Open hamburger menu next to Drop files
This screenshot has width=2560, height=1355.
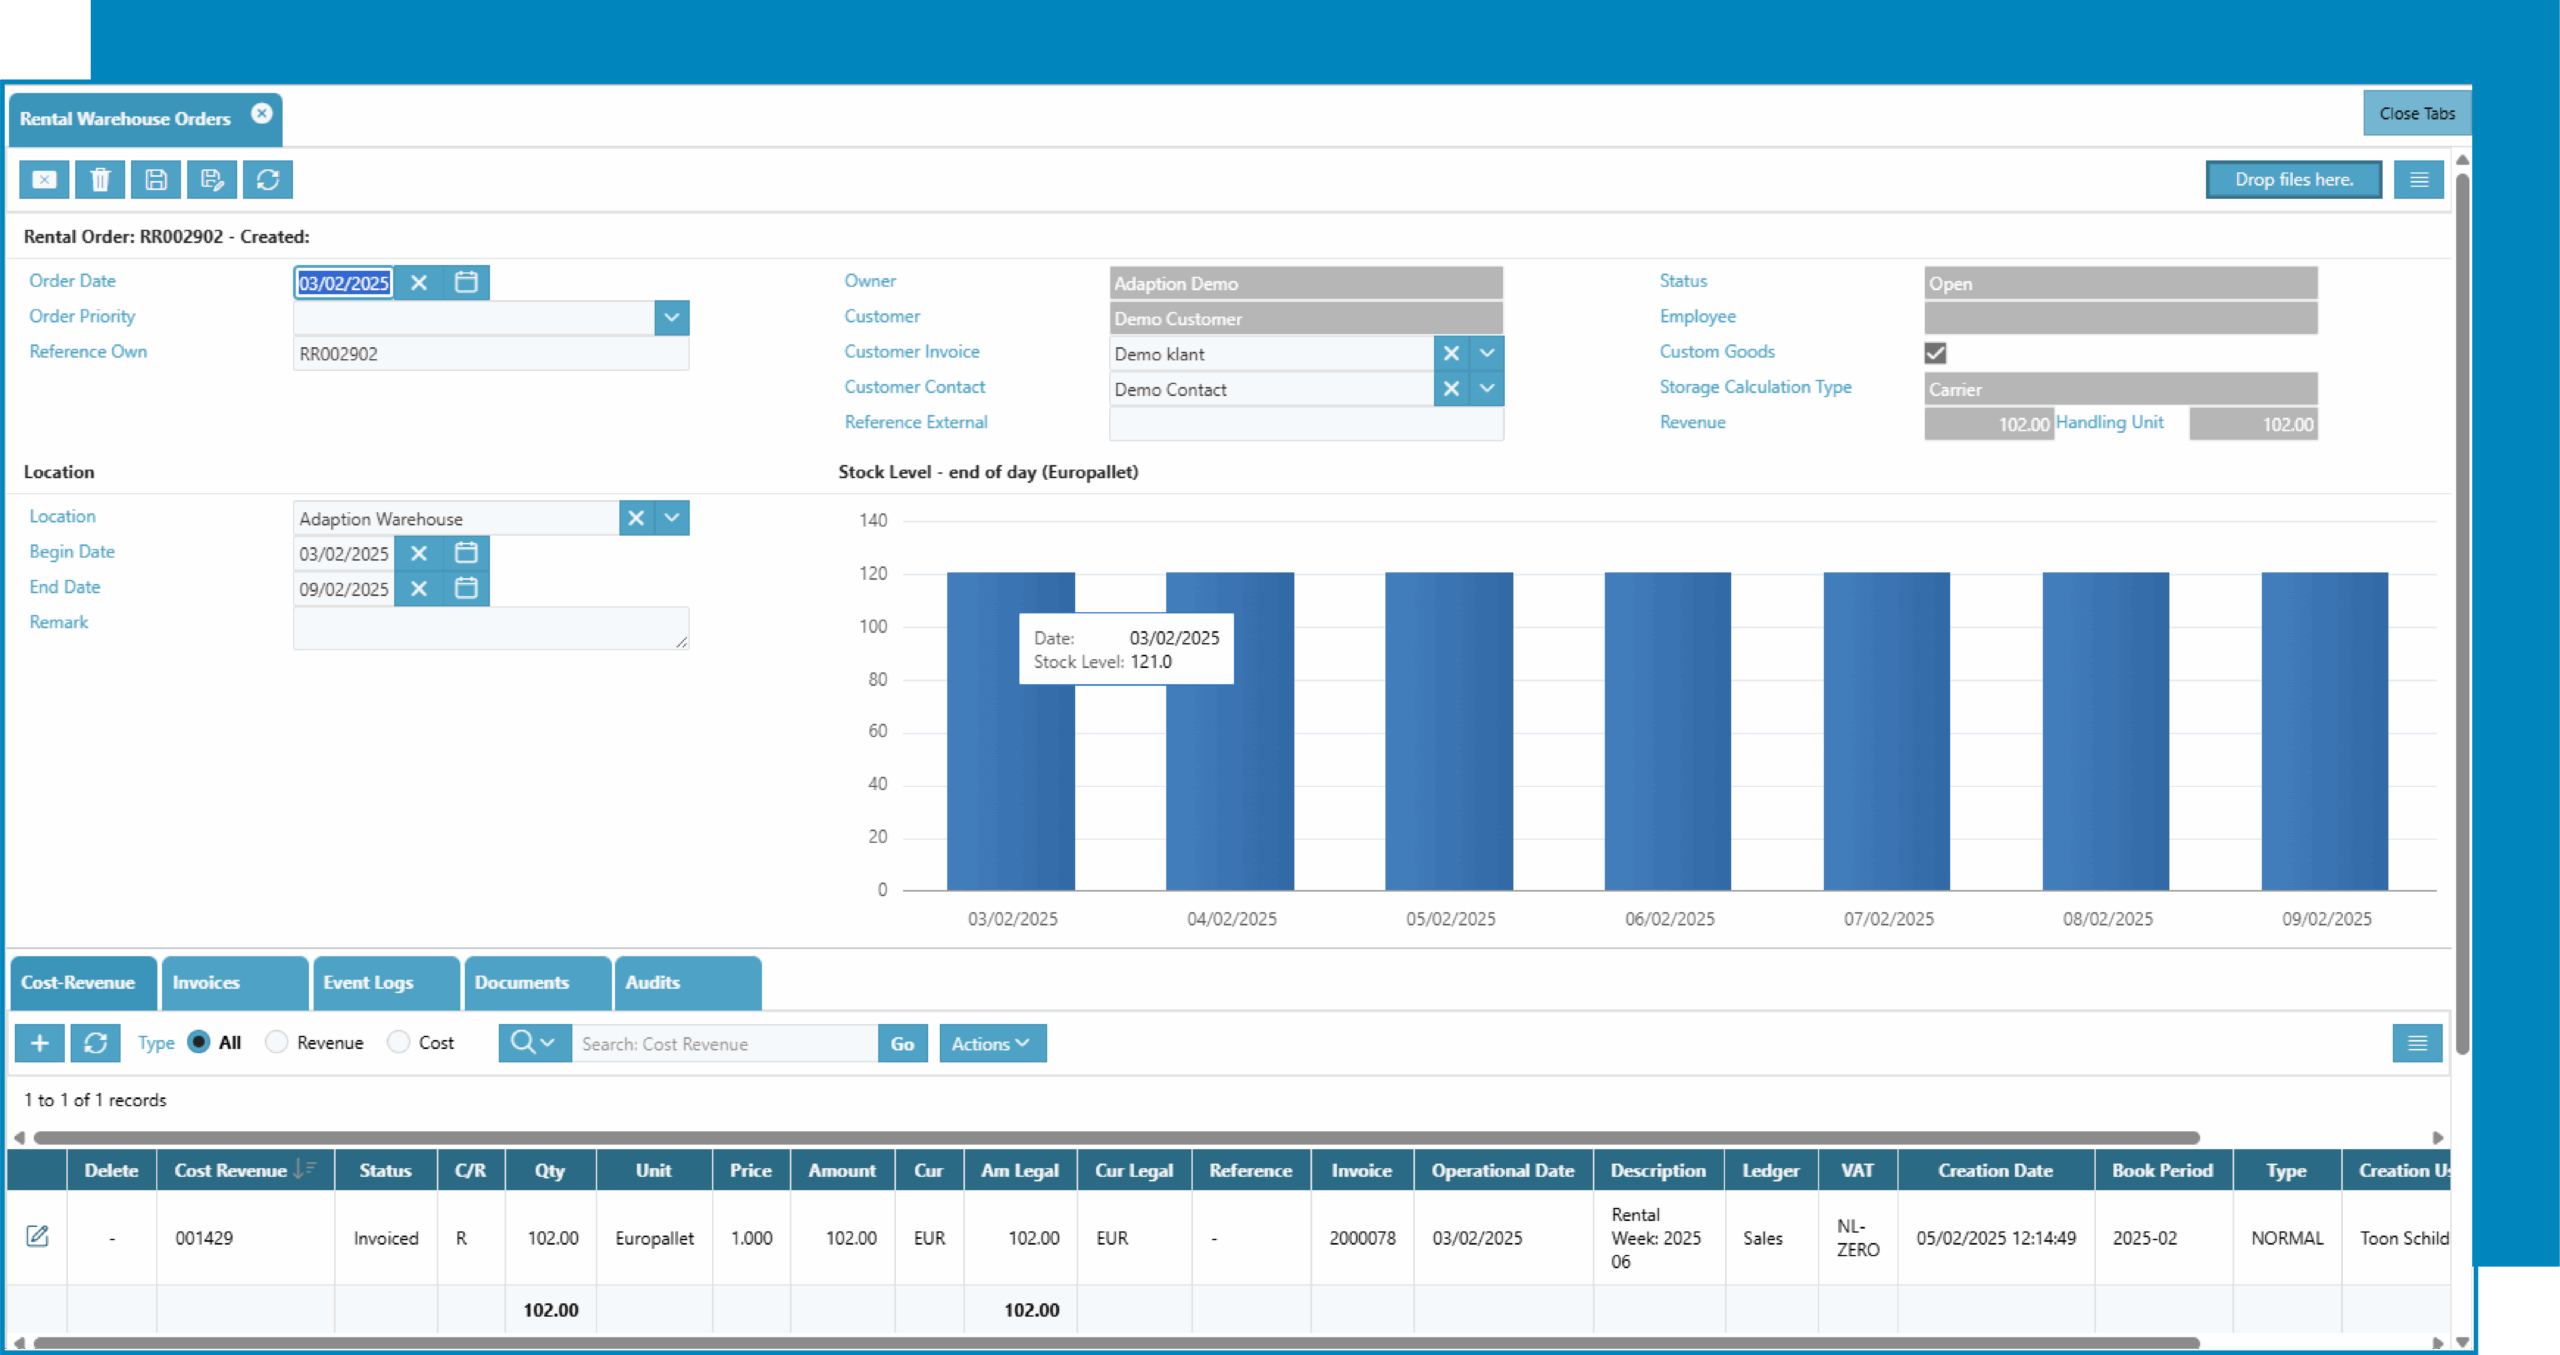point(2418,180)
